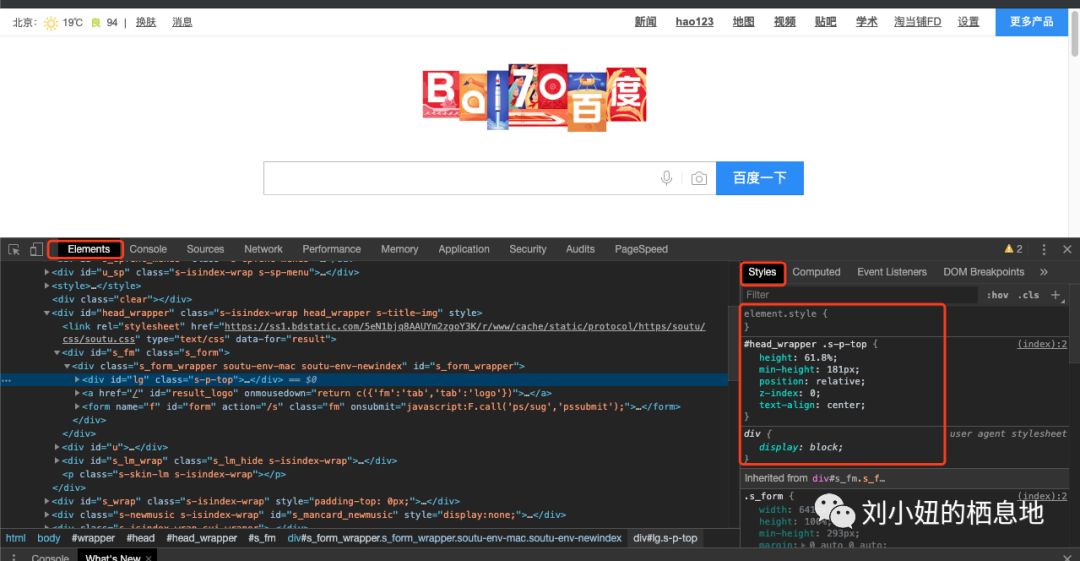Image resolution: width=1080 pixels, height=561 pixels.
Task: Open the Application tab
Action: 464,249
